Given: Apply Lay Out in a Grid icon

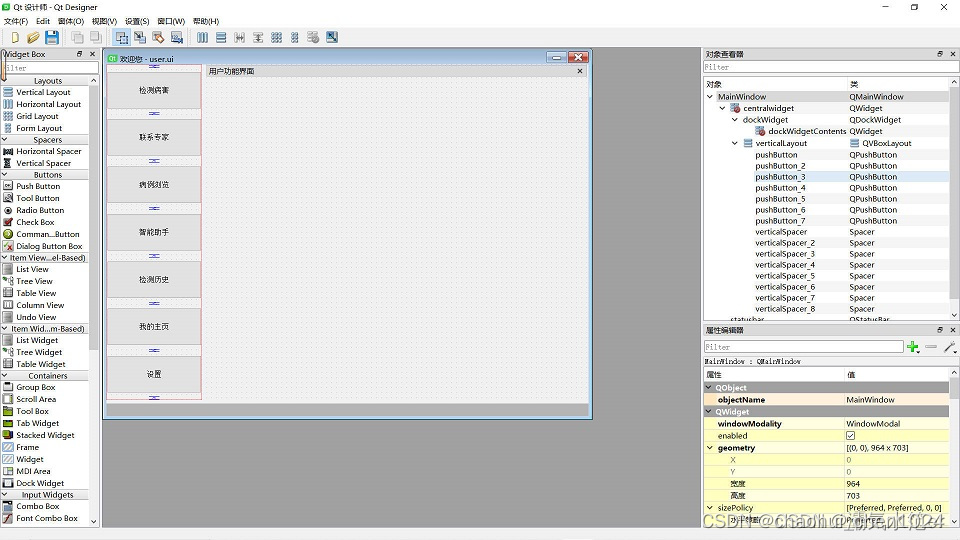Looking at the screenshot, I should click(x=277, y=37).
